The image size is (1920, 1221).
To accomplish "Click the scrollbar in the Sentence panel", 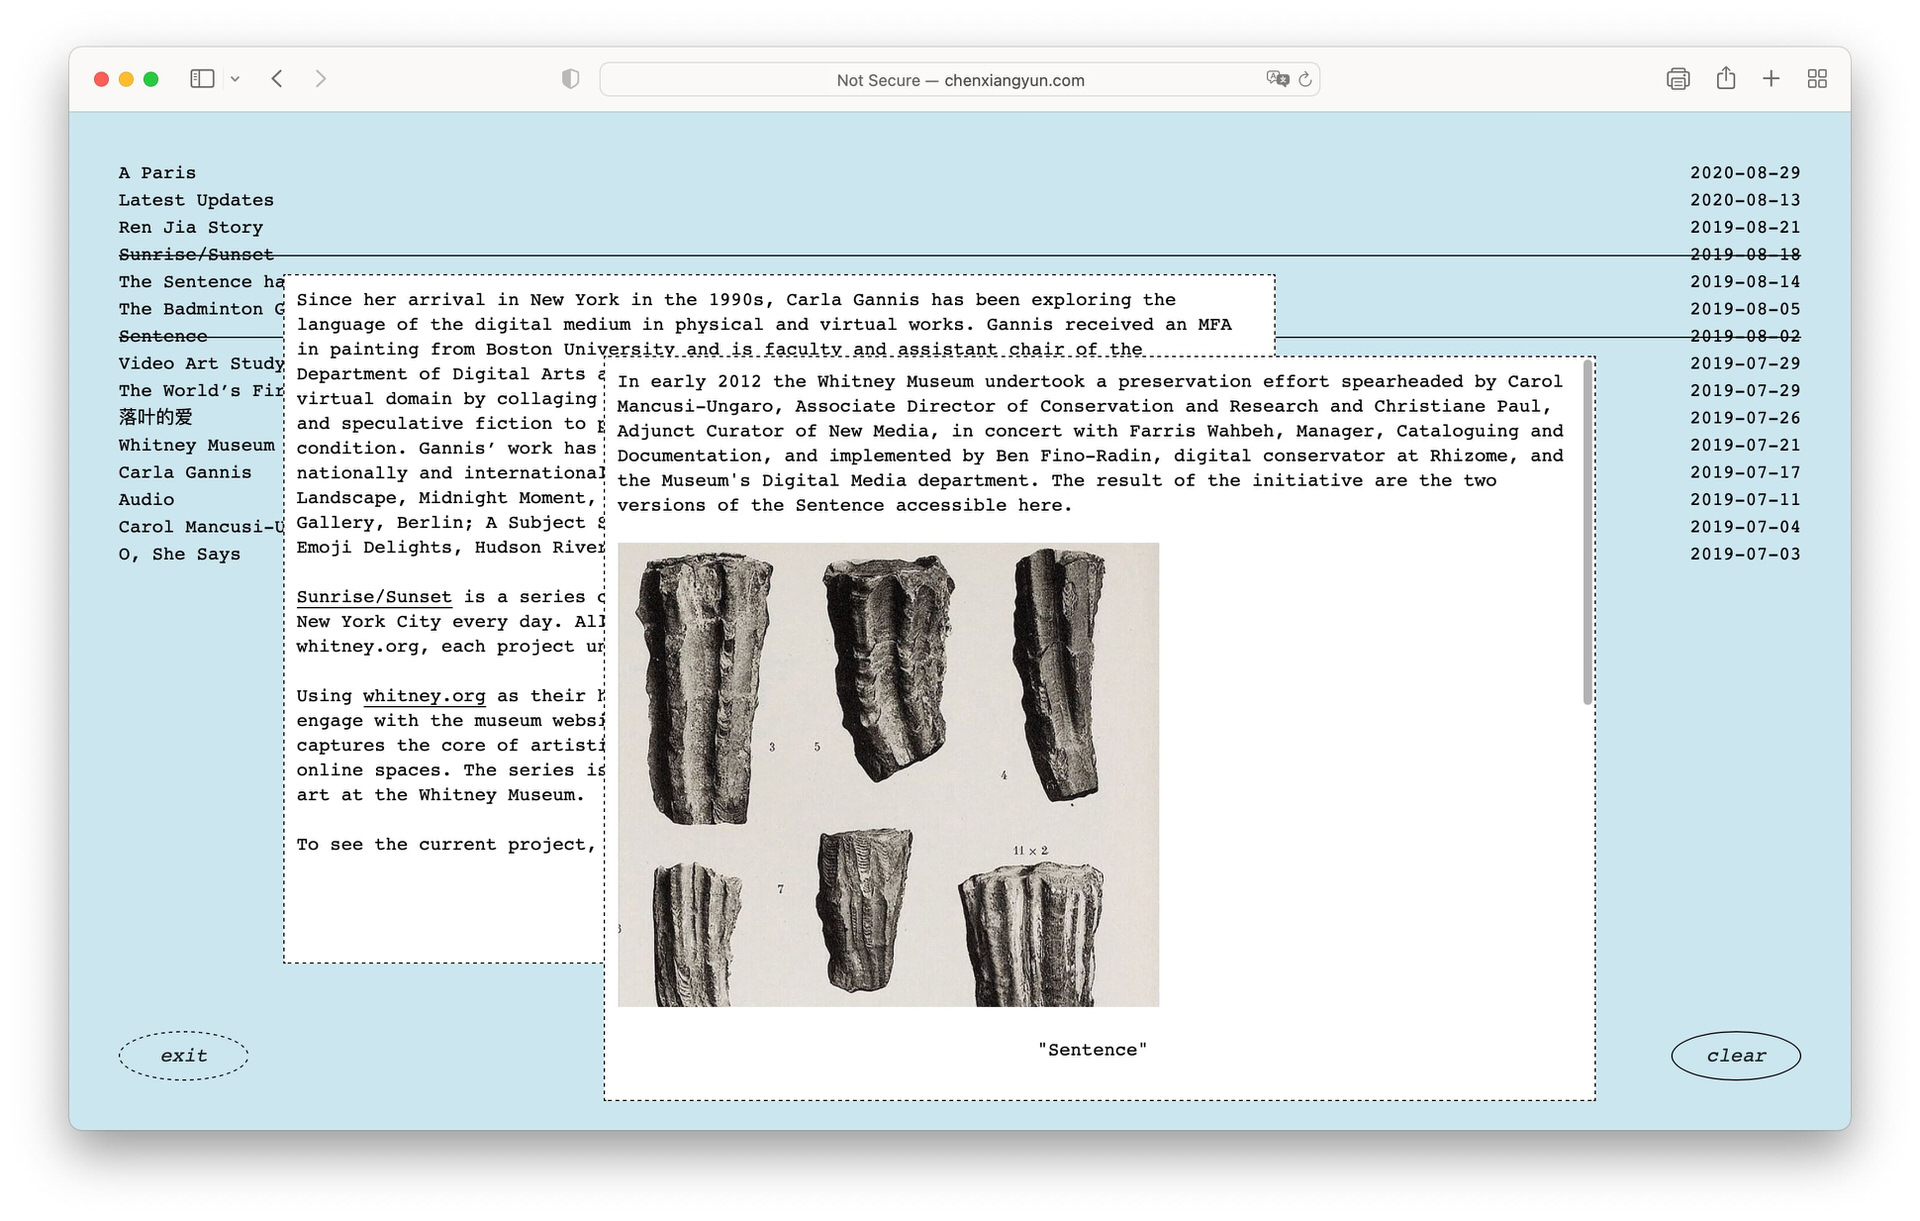I will click(x=1587, y=535).
